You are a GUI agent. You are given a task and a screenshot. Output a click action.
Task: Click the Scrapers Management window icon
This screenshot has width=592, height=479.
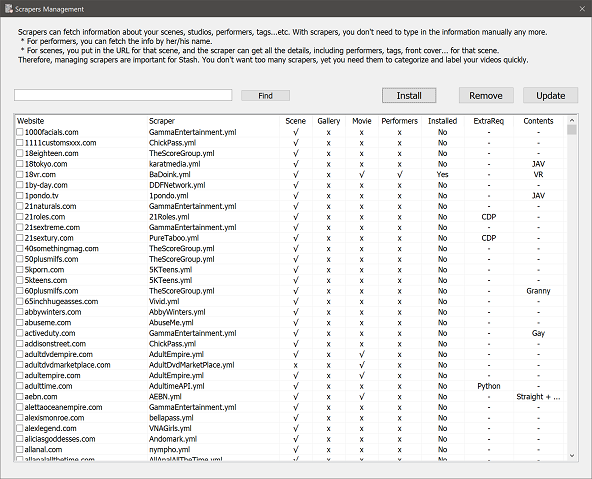[x=9, y=8]
